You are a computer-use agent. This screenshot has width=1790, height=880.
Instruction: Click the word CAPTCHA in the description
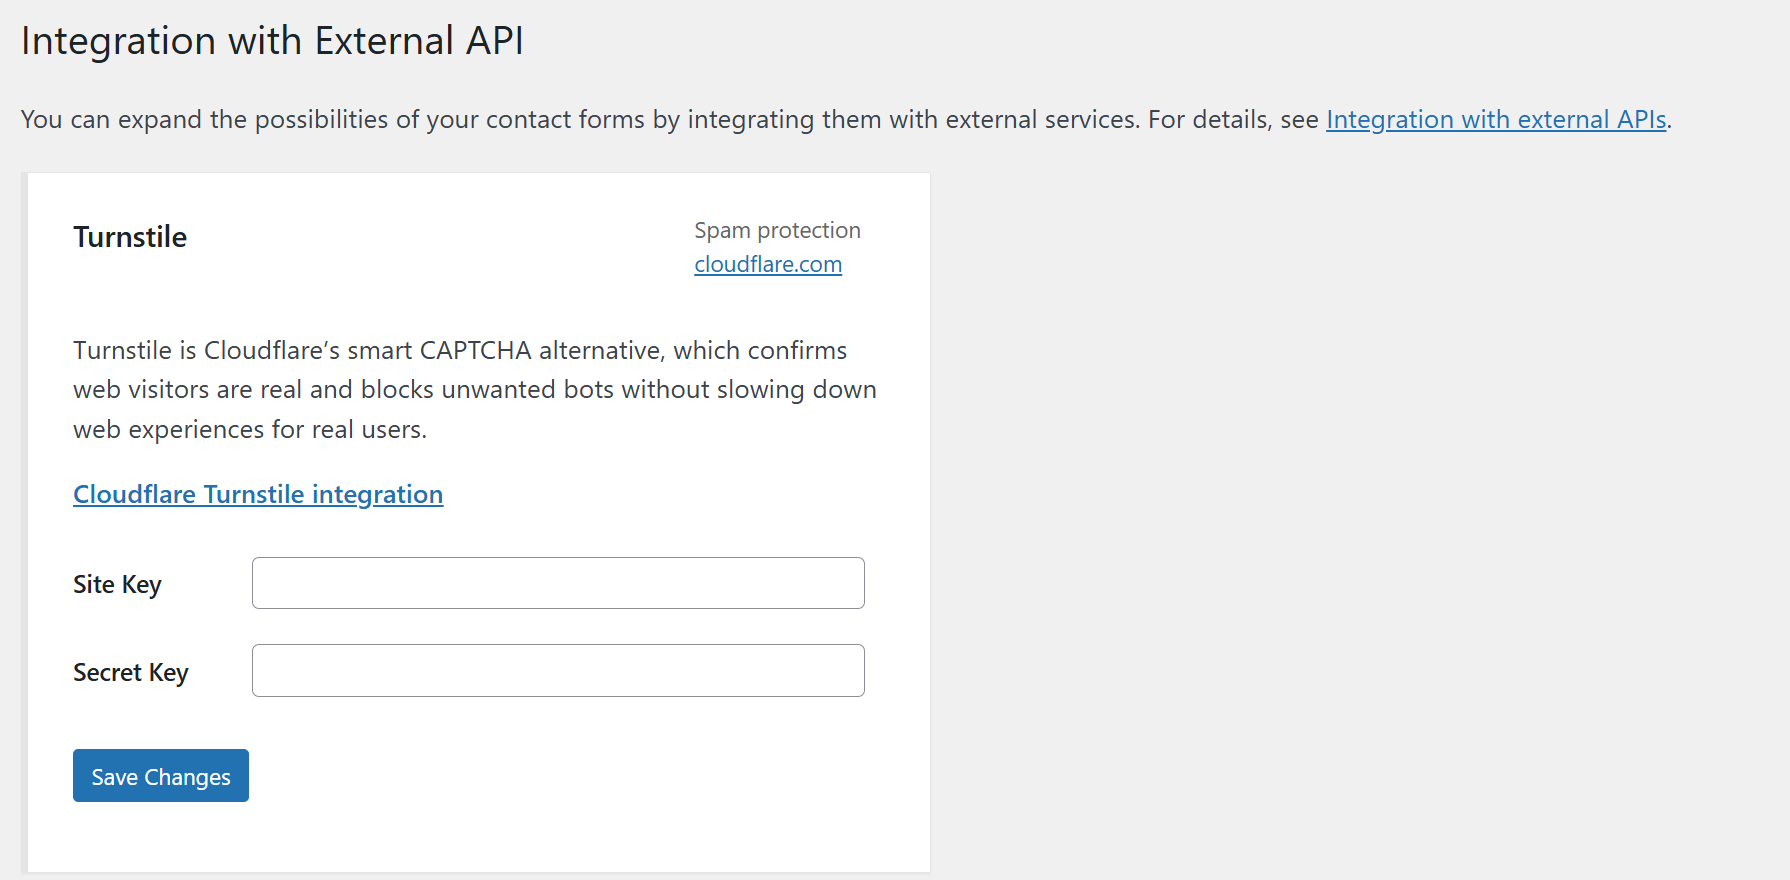(x=475, y=350)
